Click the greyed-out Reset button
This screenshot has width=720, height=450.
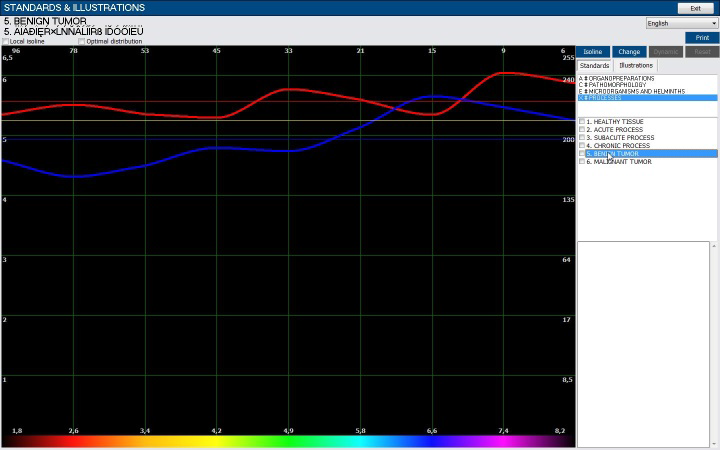point(702,51)
